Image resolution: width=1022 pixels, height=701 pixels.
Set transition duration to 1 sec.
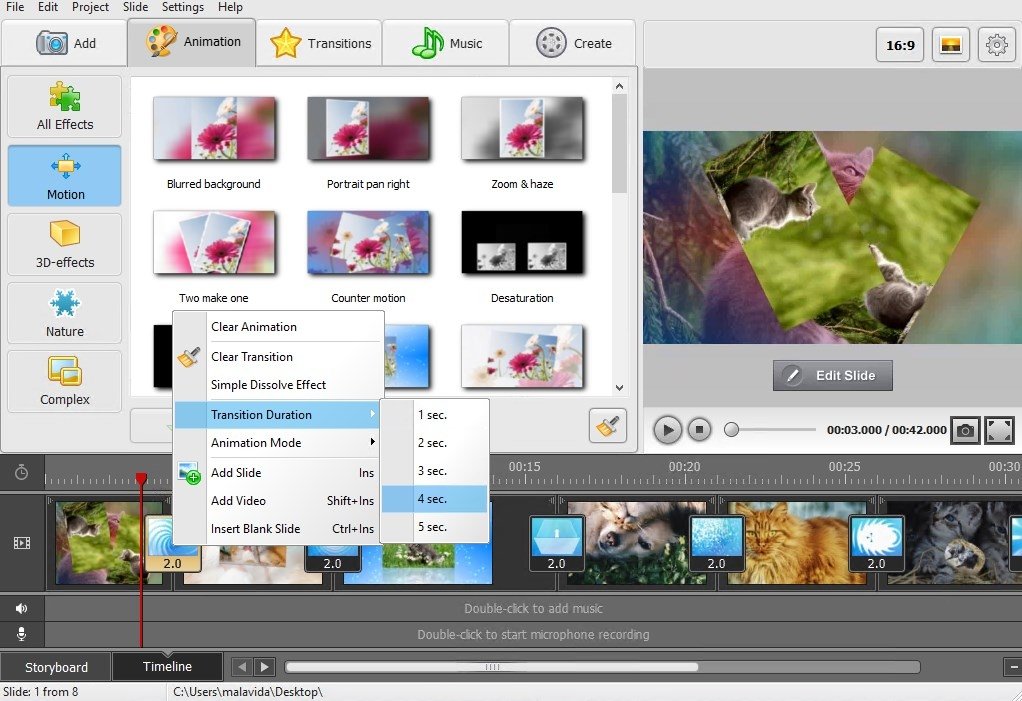pyautogui.click(x=434, y=415)
